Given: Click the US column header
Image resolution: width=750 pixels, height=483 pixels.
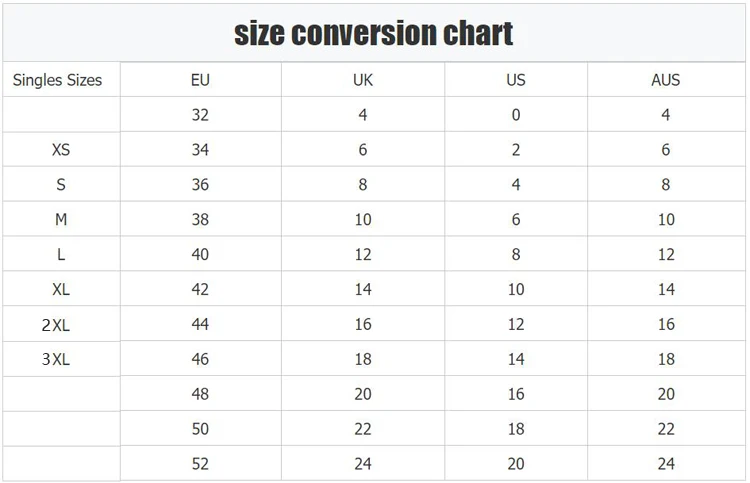Looking at the screenshot, I should click(516, 80).
